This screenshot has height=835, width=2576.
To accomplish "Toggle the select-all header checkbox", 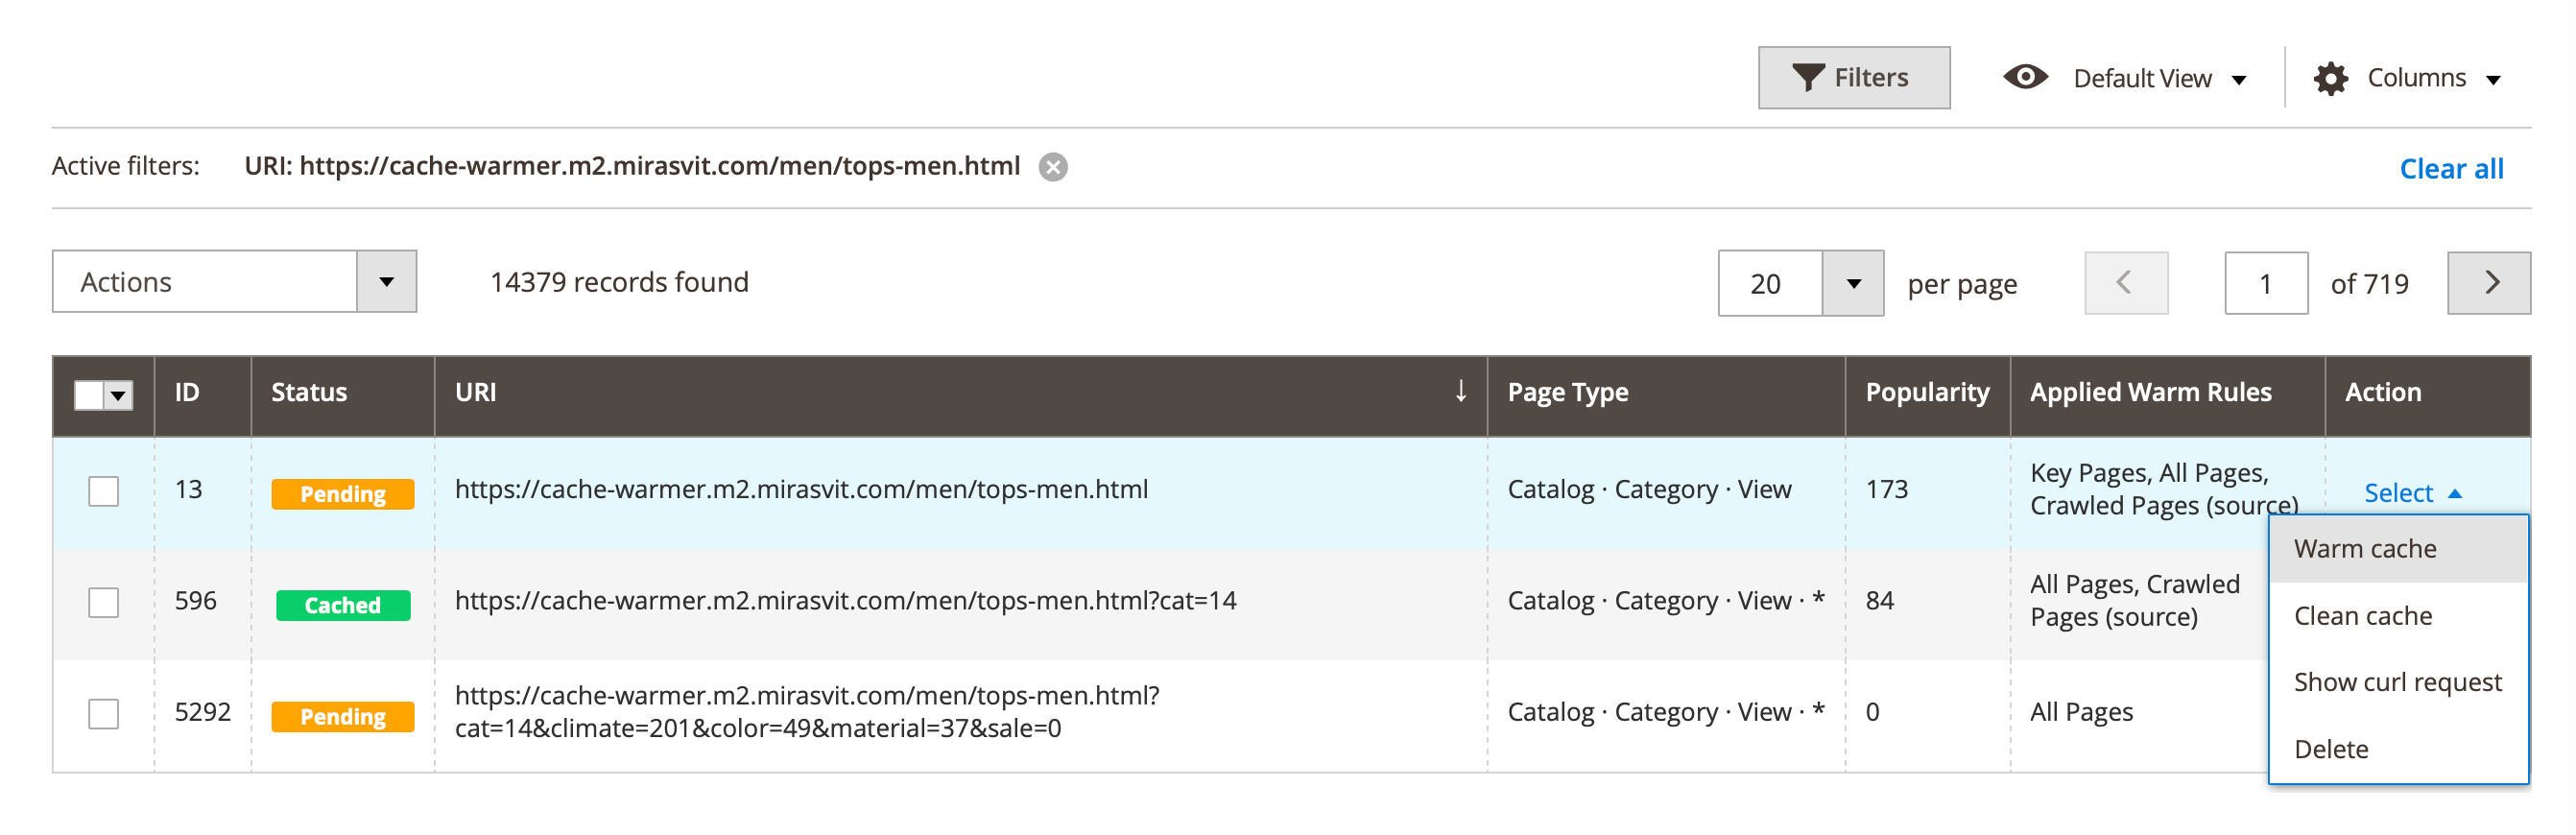I will coord(89,395).
